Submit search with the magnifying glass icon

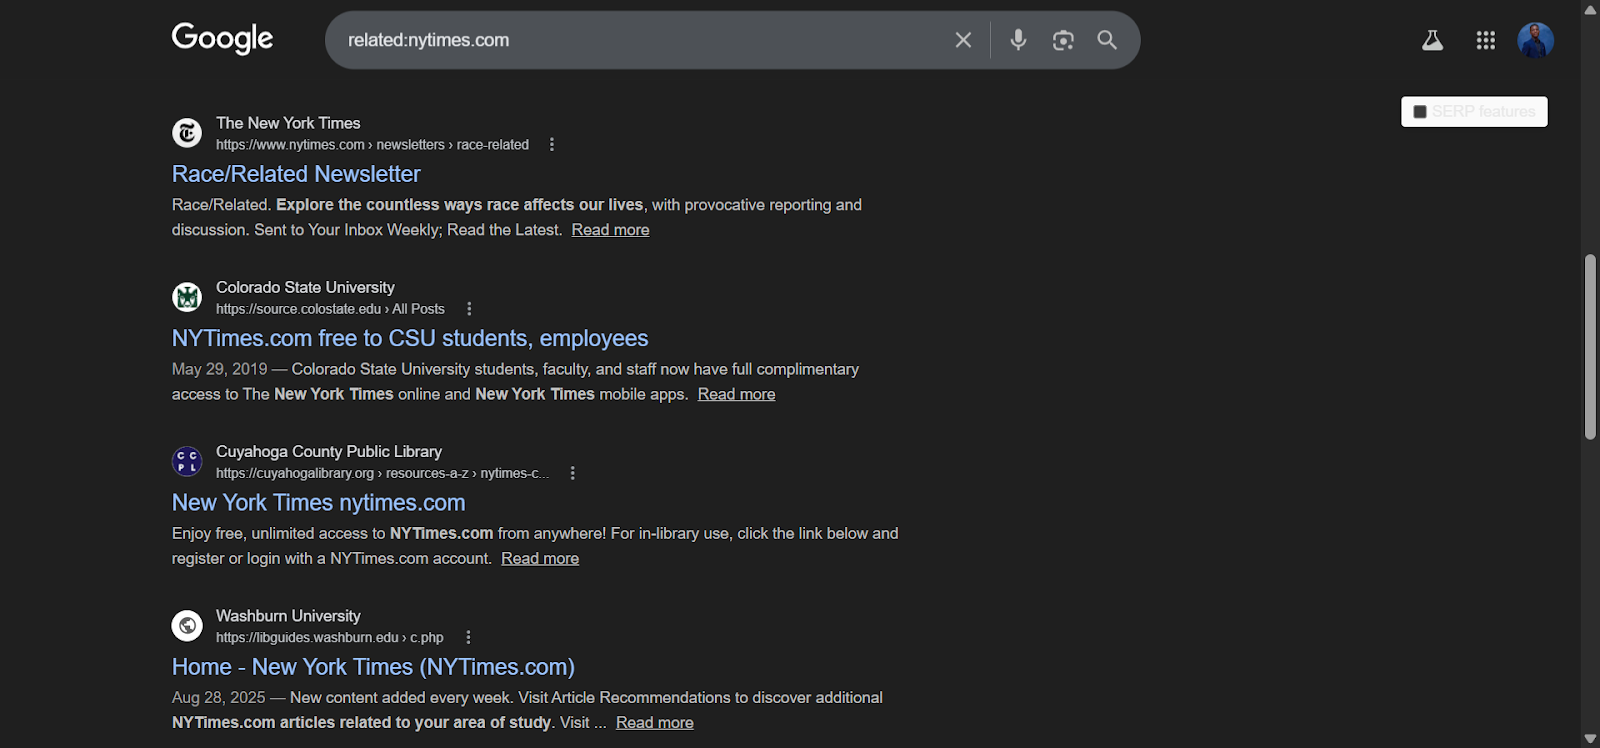1107,40
